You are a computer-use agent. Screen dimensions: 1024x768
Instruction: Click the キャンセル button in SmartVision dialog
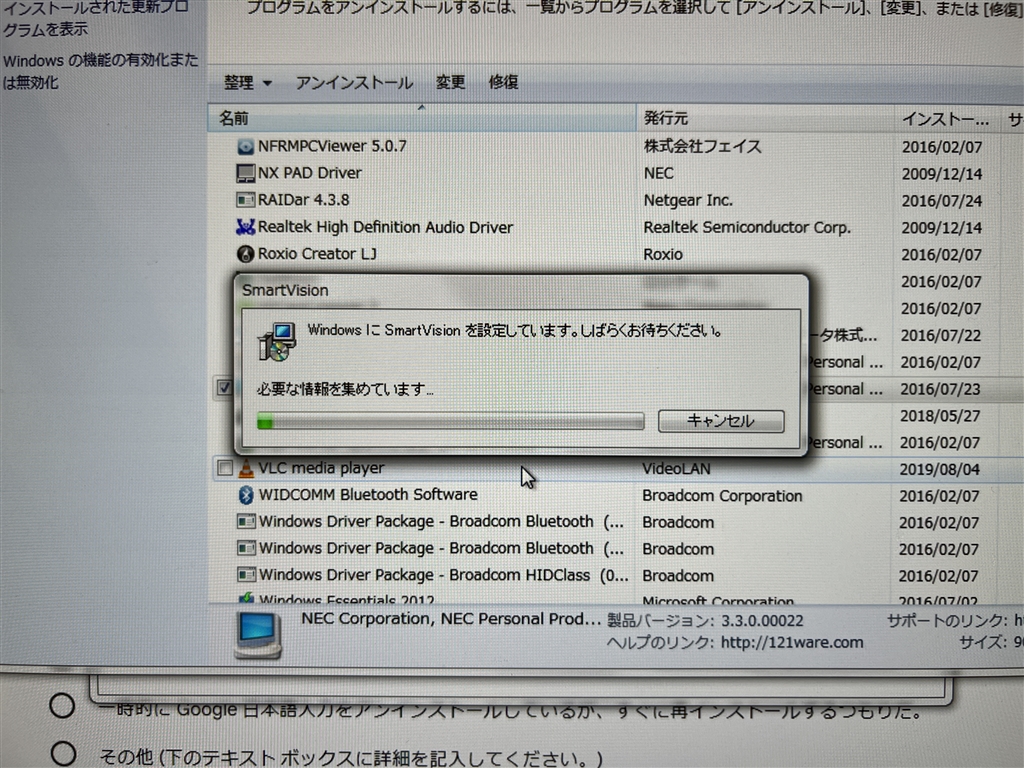tap(721, 421)
